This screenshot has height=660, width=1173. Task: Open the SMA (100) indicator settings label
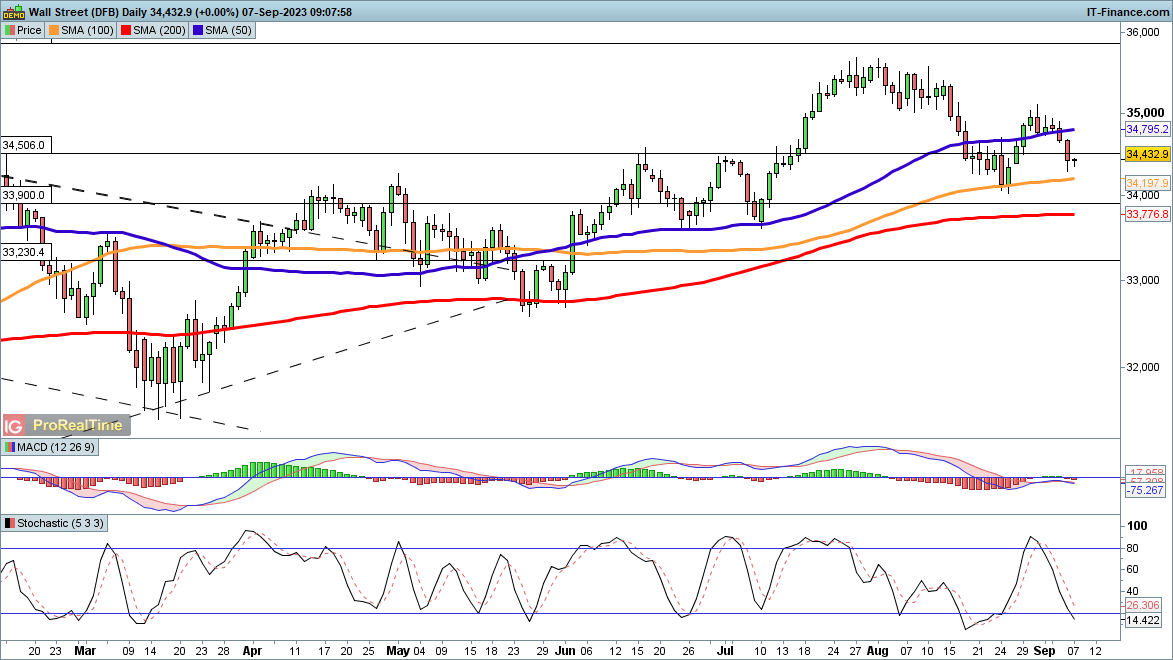coord(87,30)
